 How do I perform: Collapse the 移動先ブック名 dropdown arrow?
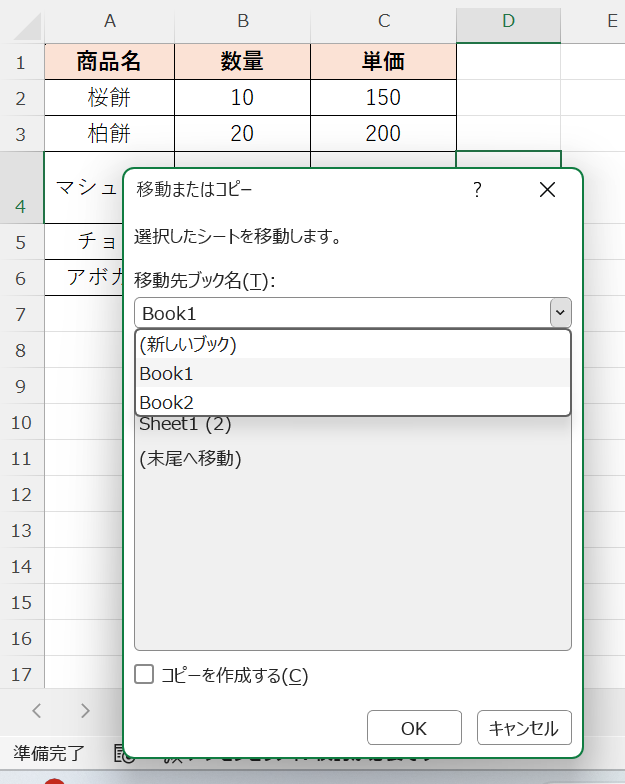click(x=560, y=313)
